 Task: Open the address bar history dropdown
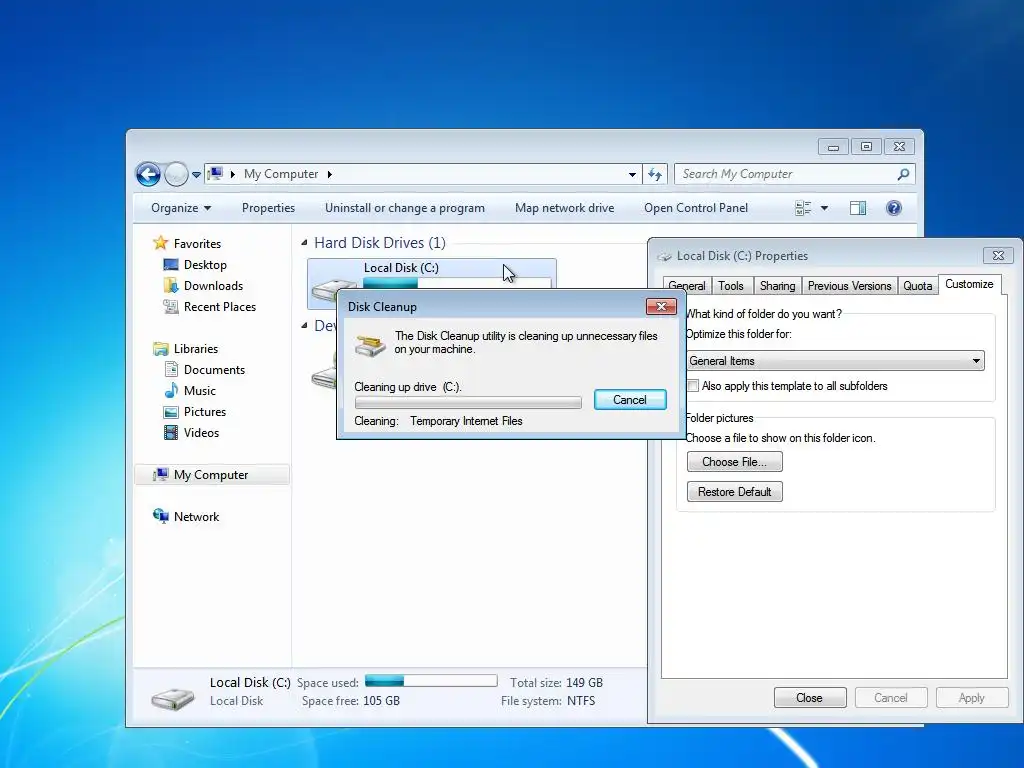click(x=632, y=174)
